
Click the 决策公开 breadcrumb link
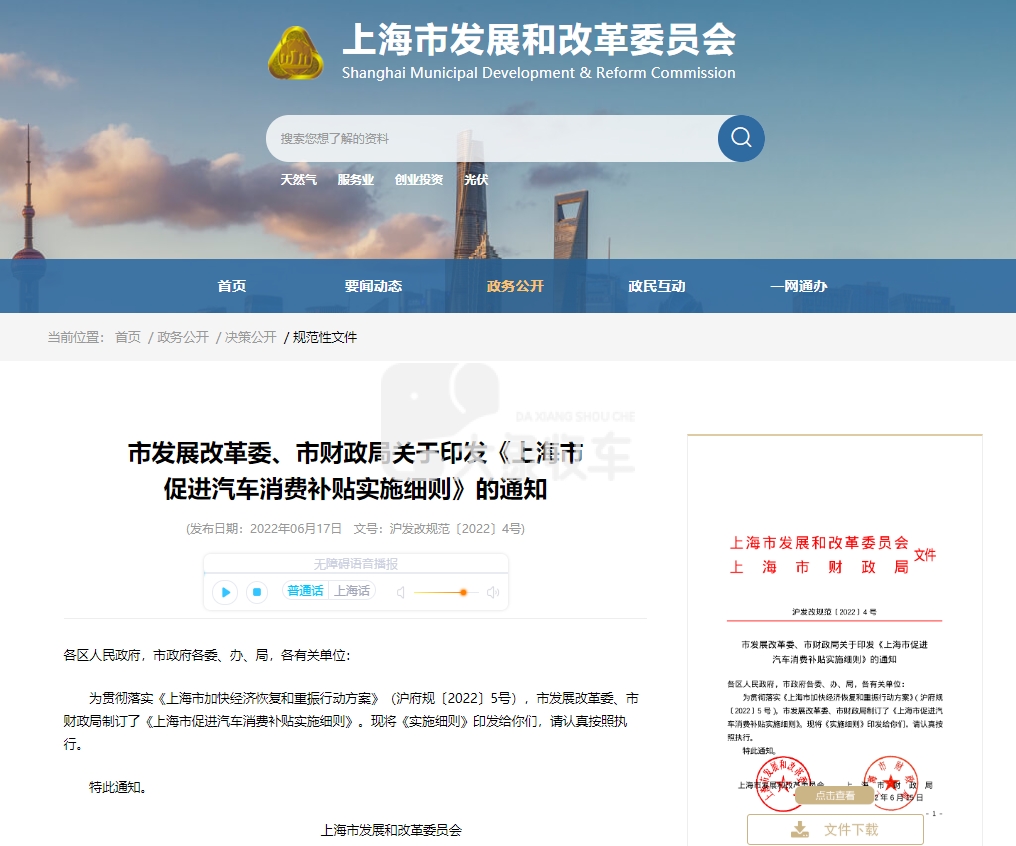pyautogui.click(x=250, y=337)
